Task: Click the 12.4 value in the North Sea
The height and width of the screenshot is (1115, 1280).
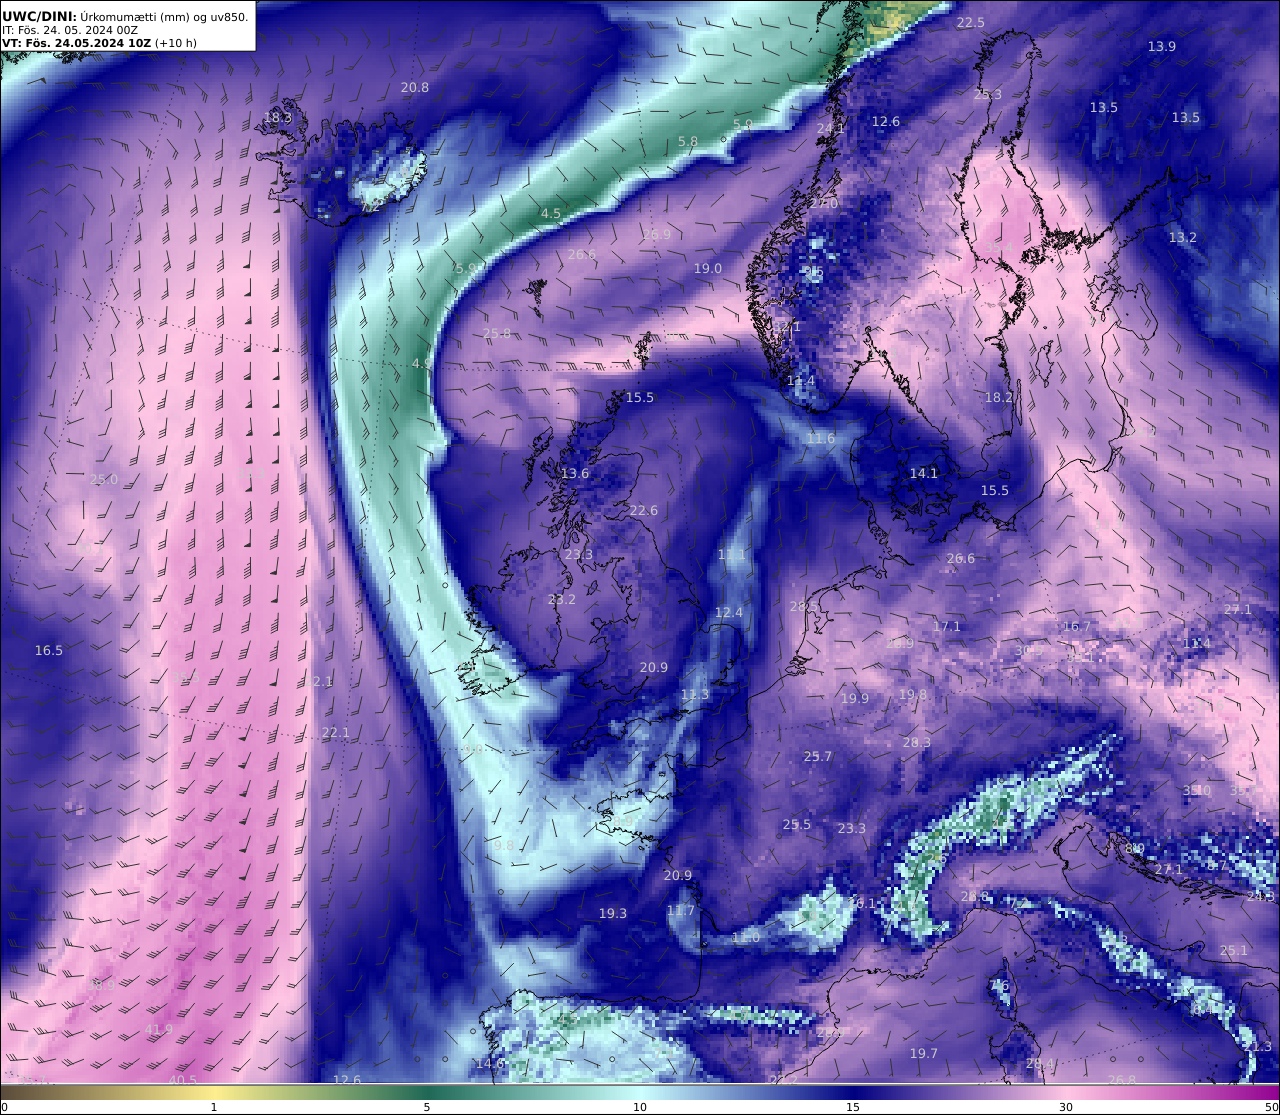Action: coord(729,613)
